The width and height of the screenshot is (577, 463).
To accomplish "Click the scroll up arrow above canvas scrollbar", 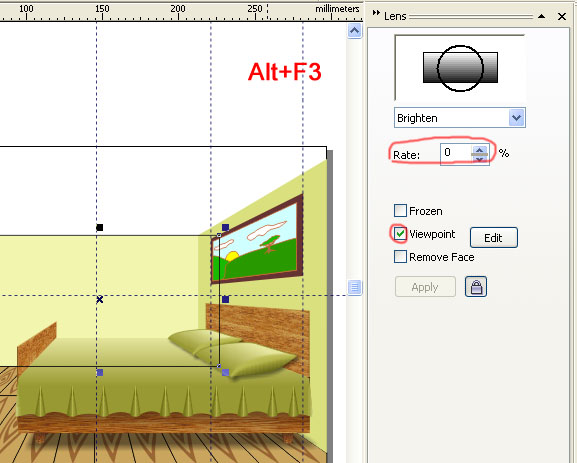I will [x=354, y=31].
